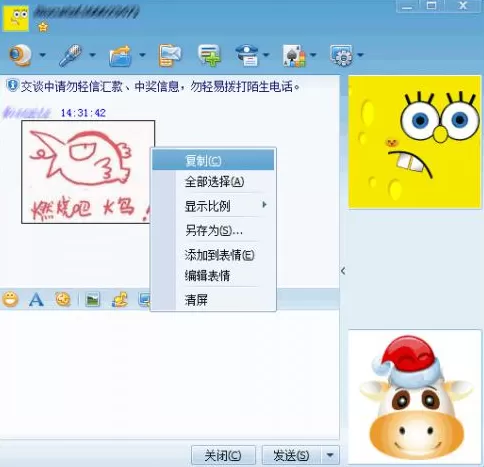Choose Select All (全部选择) in context menu
Image resolution: width=484 pixels, height=467 pixels.
[x=213, y=182]
